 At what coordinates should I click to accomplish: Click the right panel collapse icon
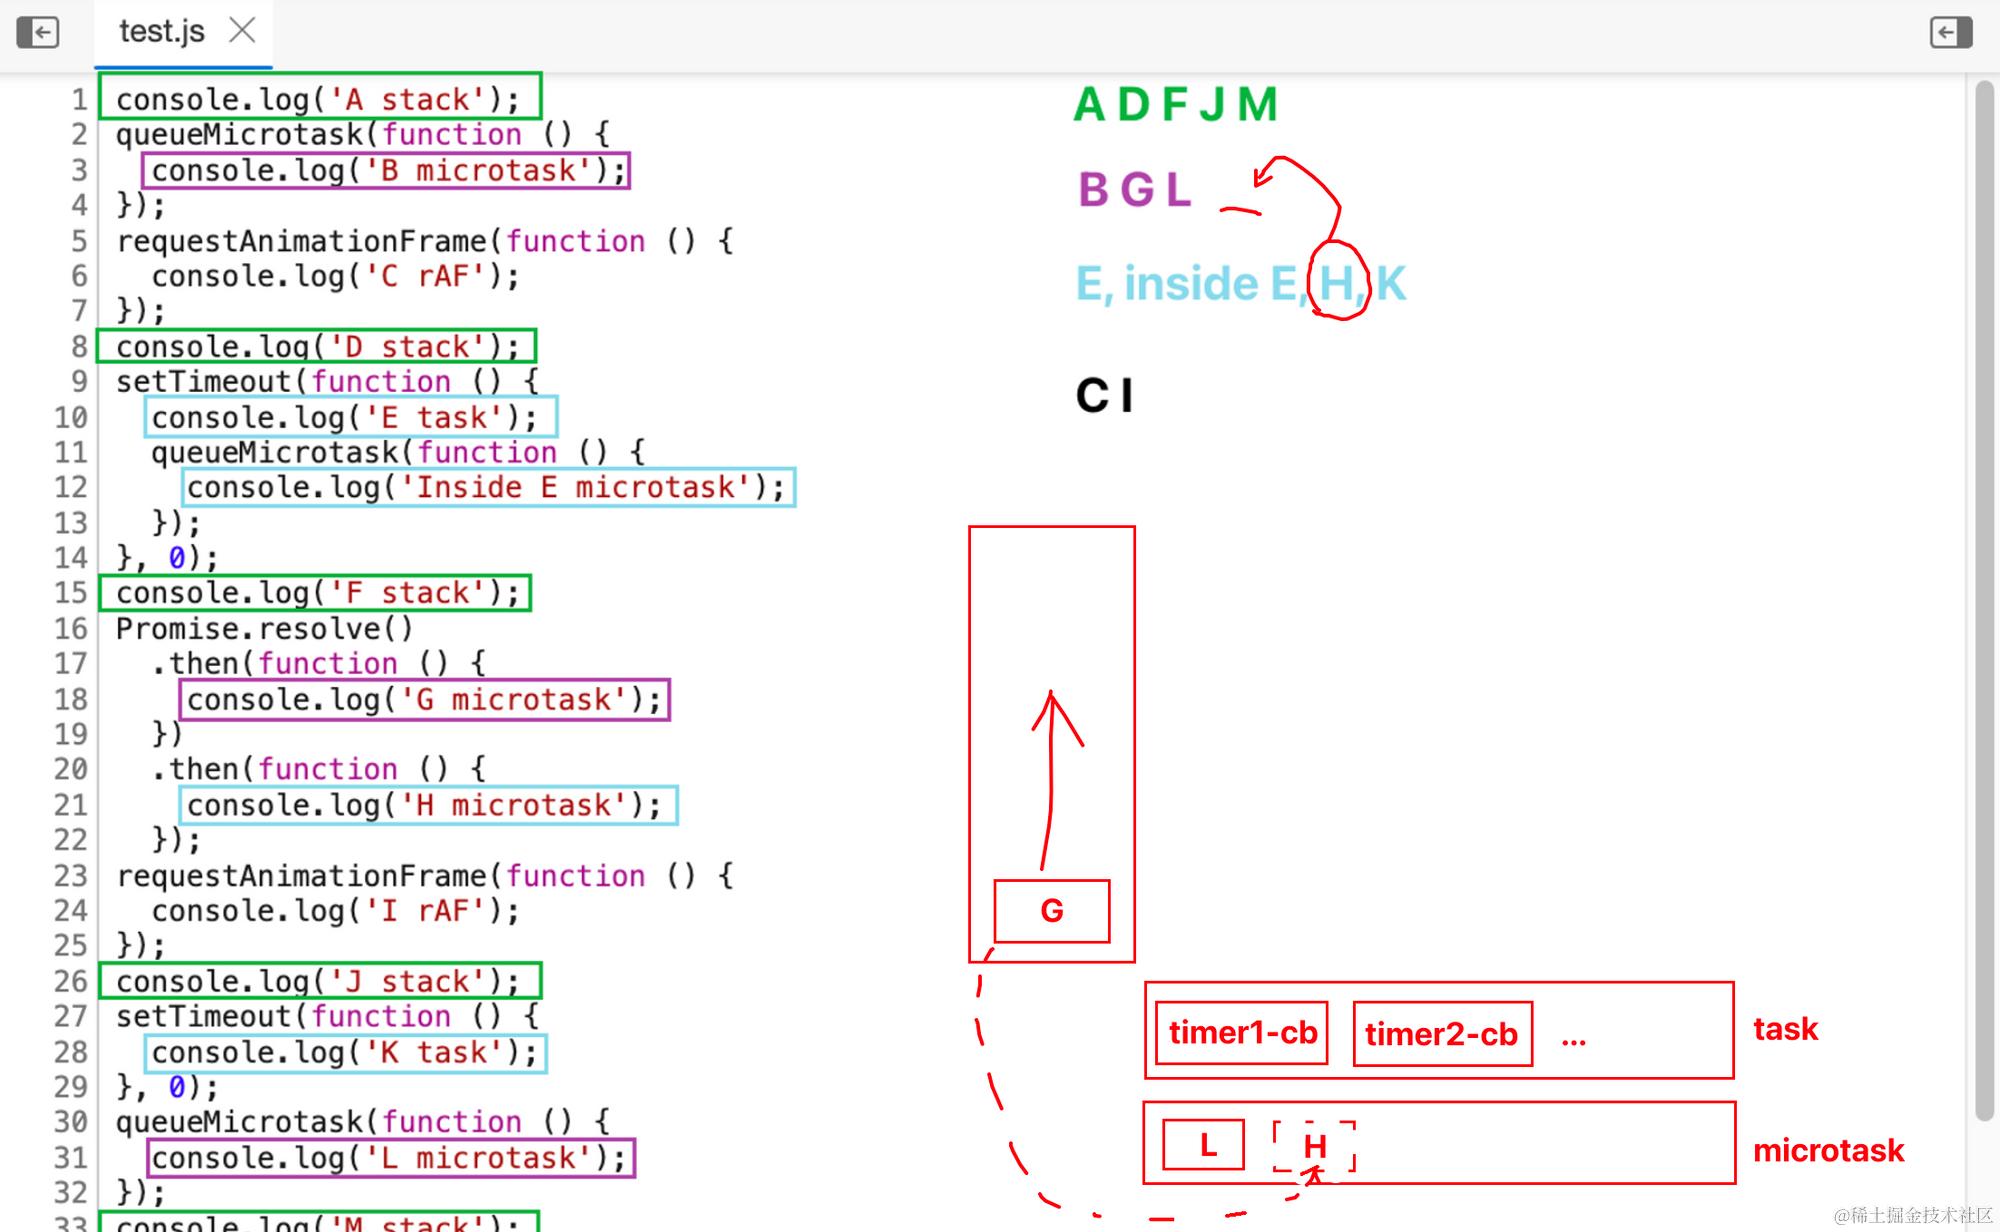point(1950,32)
